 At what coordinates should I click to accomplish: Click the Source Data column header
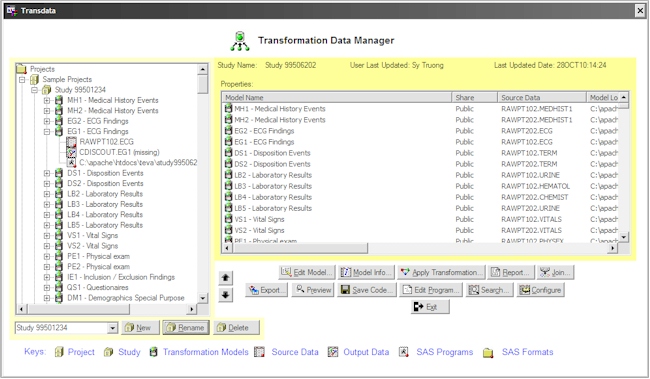tap(541, 97)
